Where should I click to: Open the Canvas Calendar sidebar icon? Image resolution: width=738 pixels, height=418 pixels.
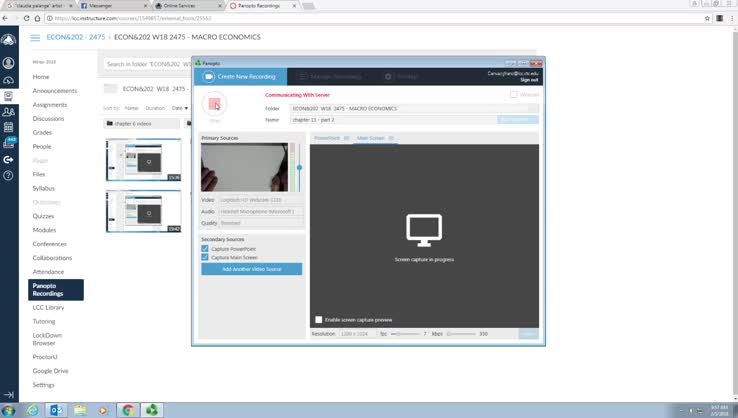coord(8,127)
